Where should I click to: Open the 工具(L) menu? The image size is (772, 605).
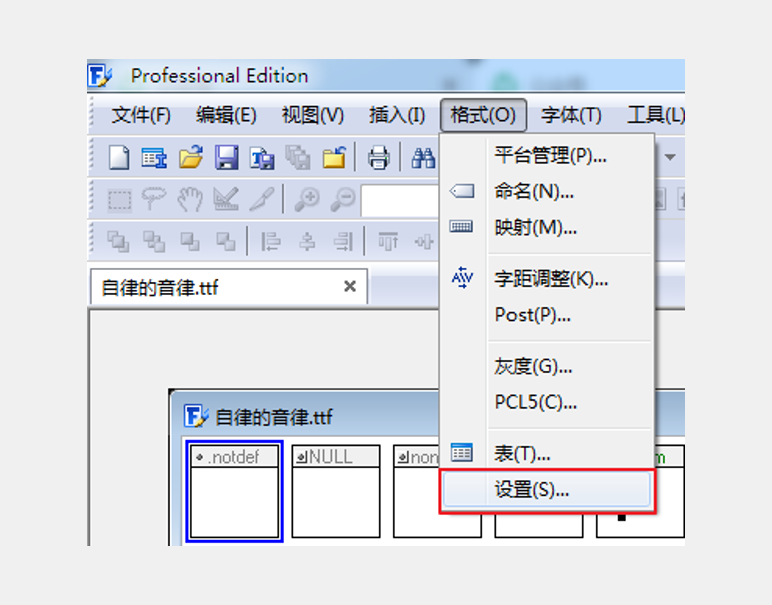pos(655,116)
